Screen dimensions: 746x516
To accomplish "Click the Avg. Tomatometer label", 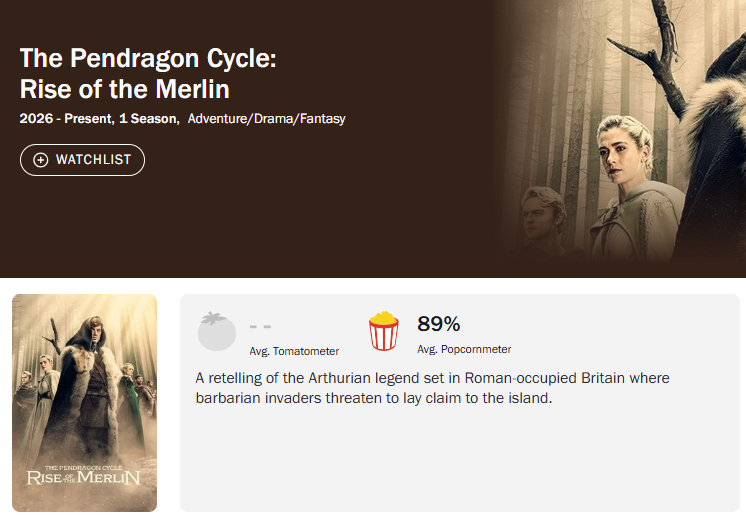I will (294, 351).
